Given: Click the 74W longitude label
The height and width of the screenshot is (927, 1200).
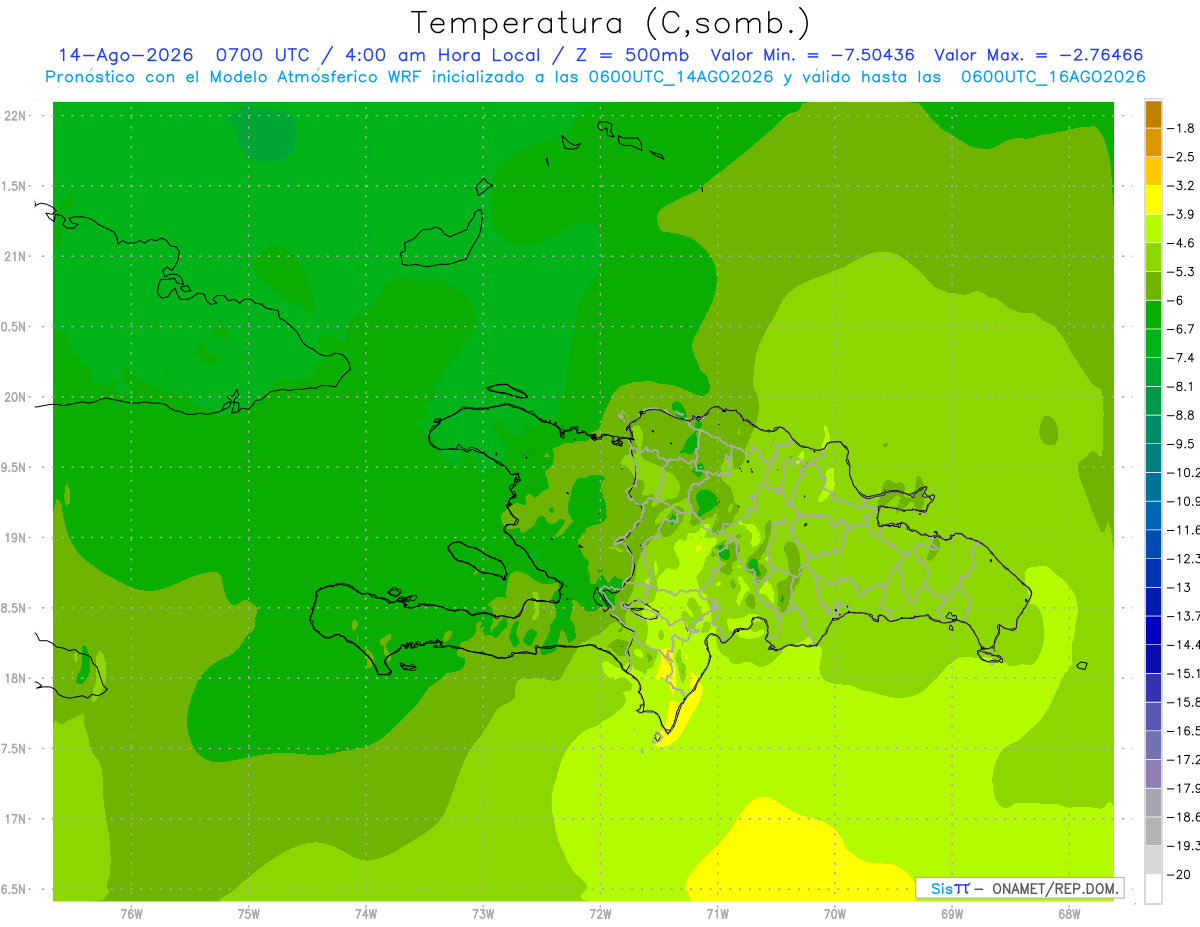Looking at the screenshot, I should click(366, 913).
